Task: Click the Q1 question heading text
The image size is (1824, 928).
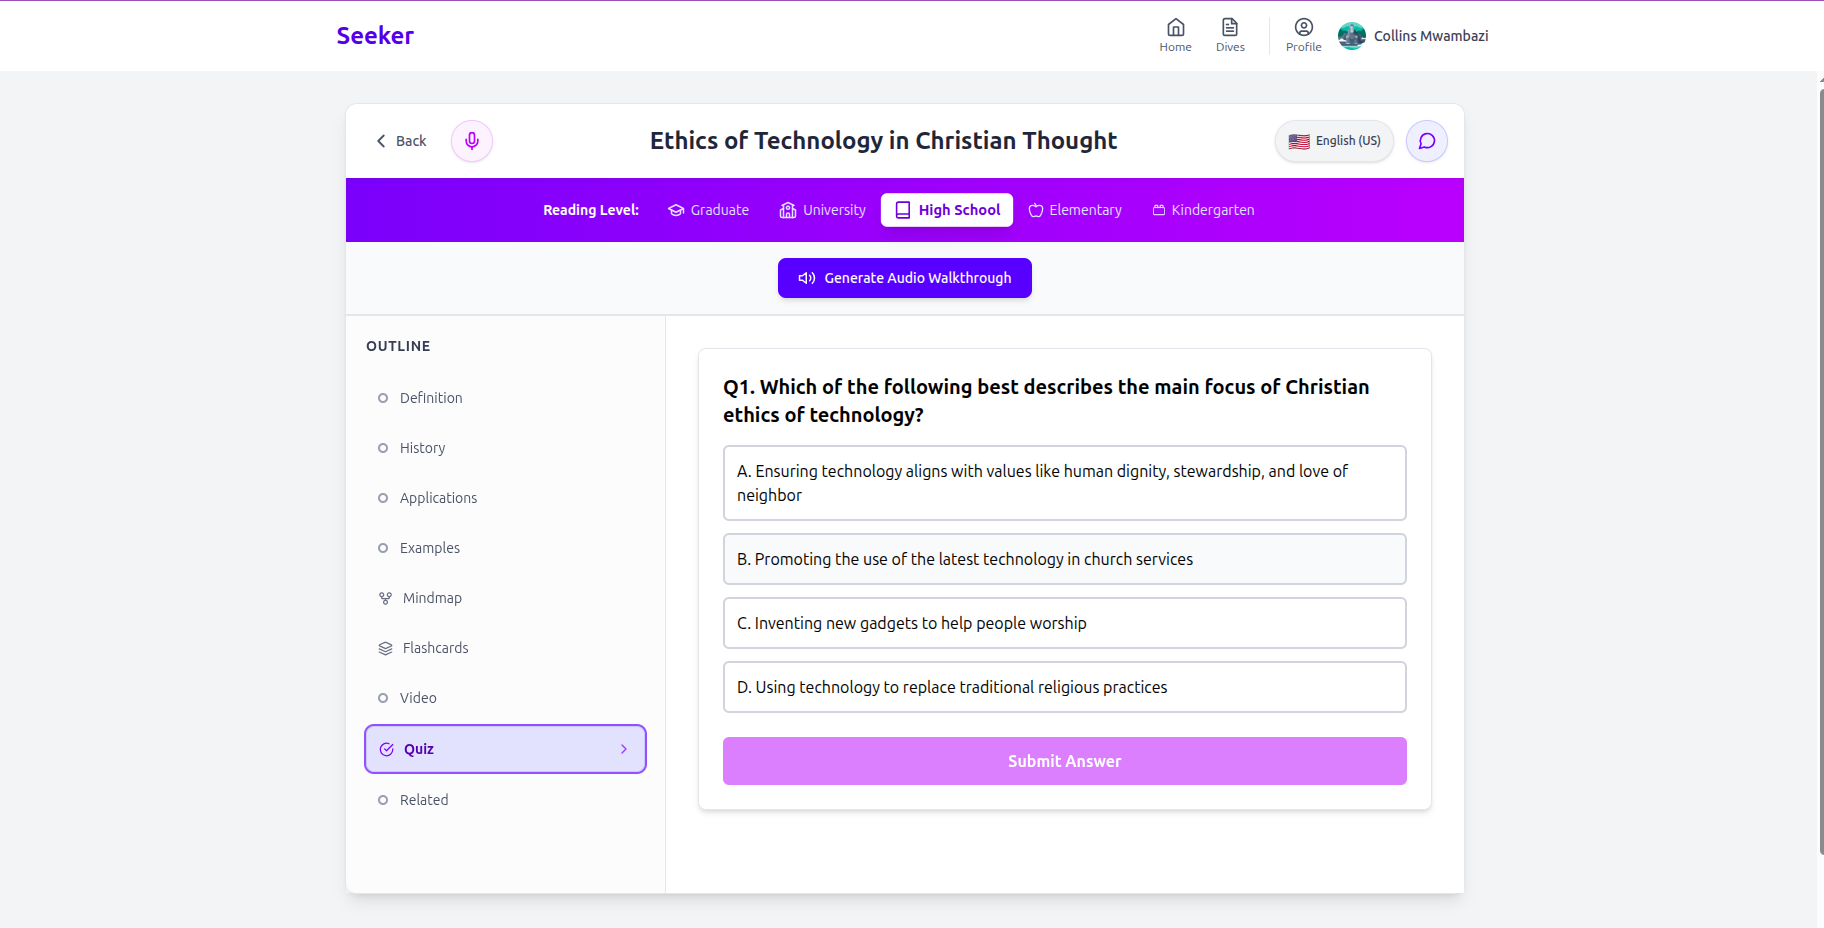Action: (x=1046, y=401)
